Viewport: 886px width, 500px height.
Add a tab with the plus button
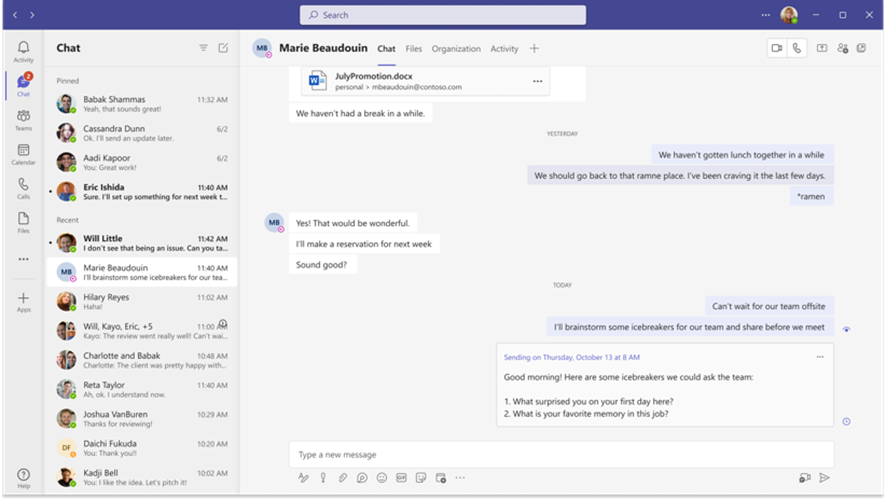[x=534, y=49]
